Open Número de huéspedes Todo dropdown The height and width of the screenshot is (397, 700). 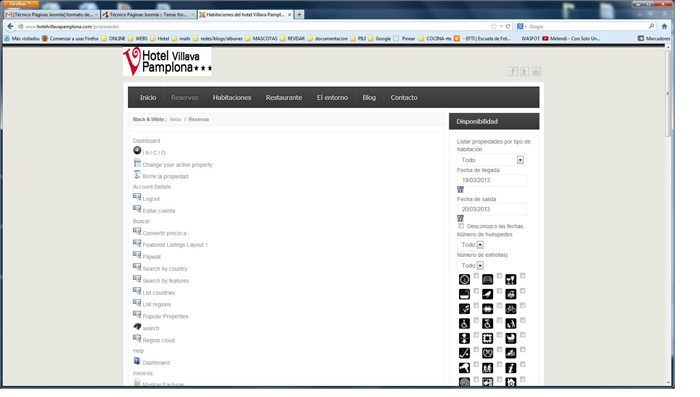[x=471, y=245]
